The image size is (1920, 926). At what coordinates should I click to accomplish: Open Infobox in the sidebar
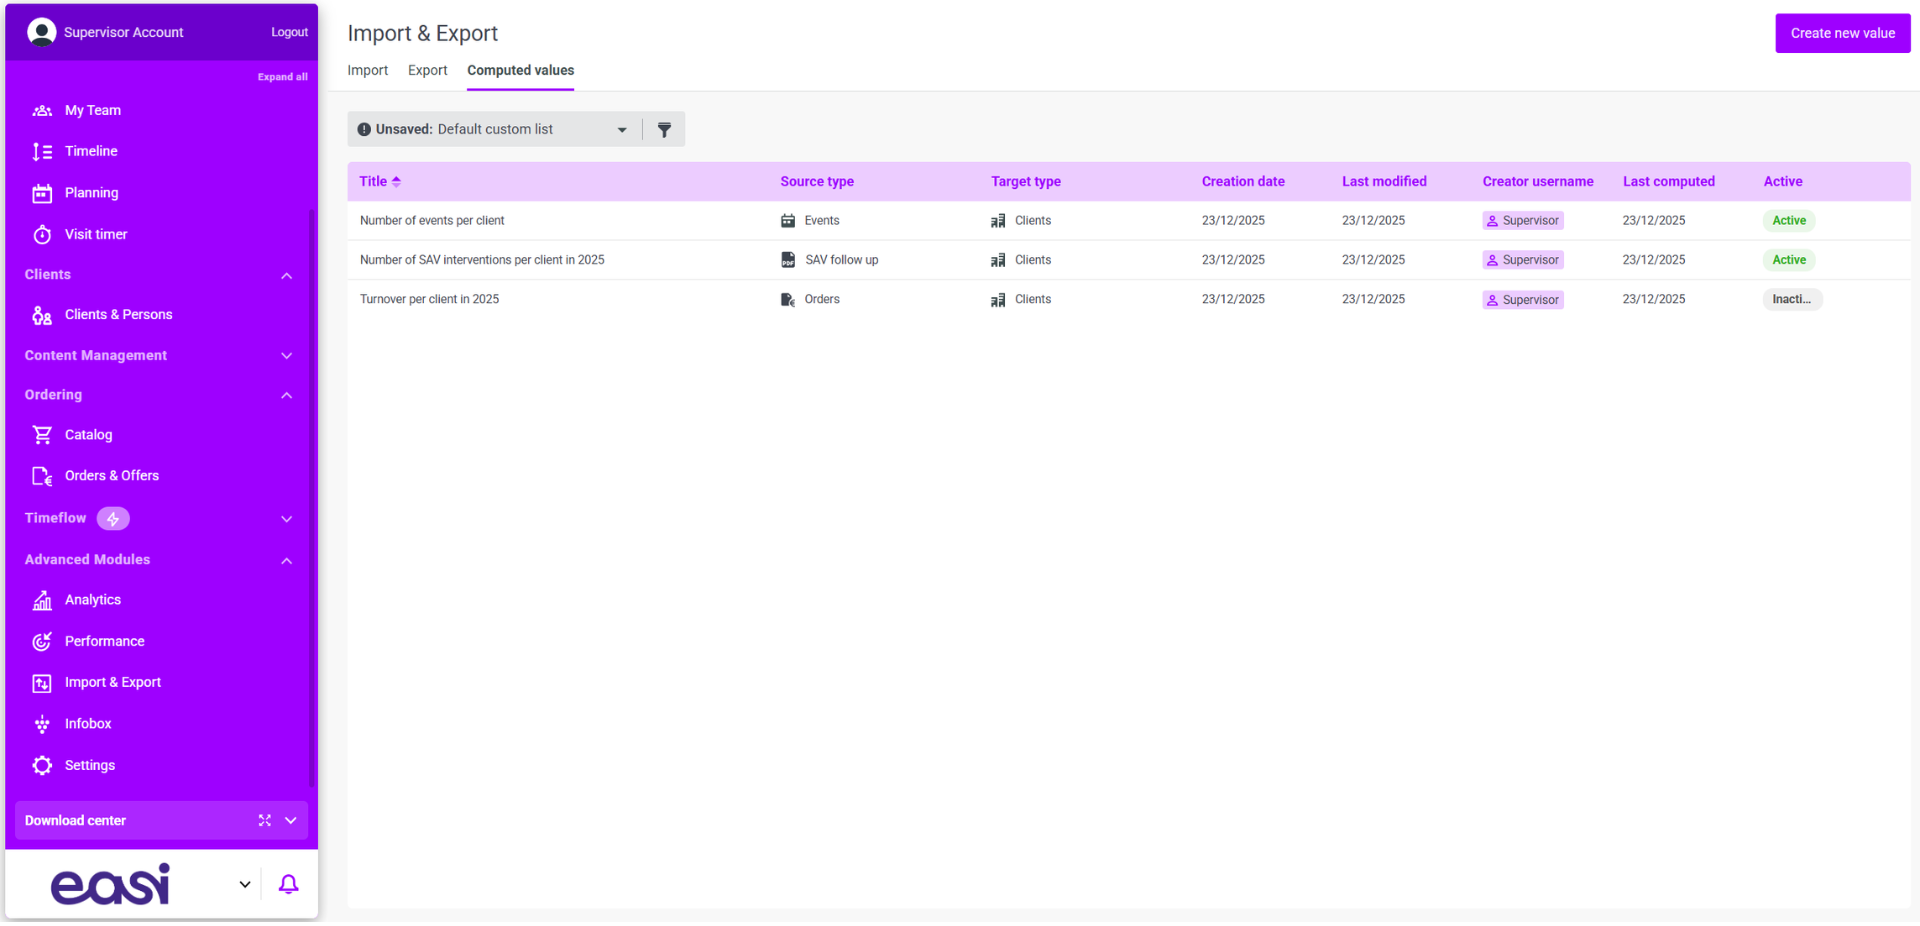pos(88,724)
